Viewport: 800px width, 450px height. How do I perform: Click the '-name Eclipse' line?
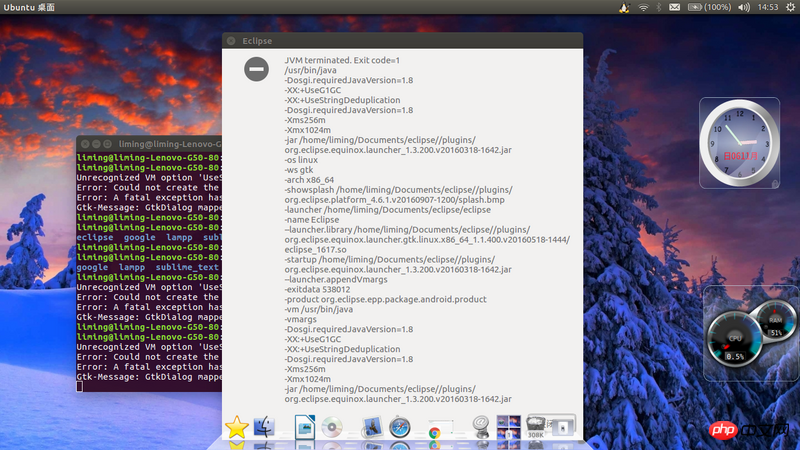(x=312, y=219)
